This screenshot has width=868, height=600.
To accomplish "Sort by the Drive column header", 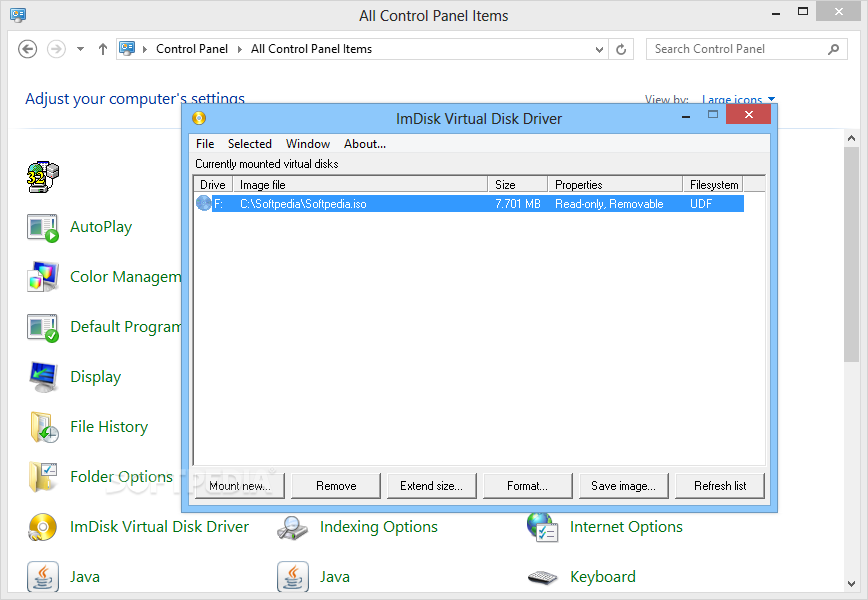I will click(x=213, y=184).
